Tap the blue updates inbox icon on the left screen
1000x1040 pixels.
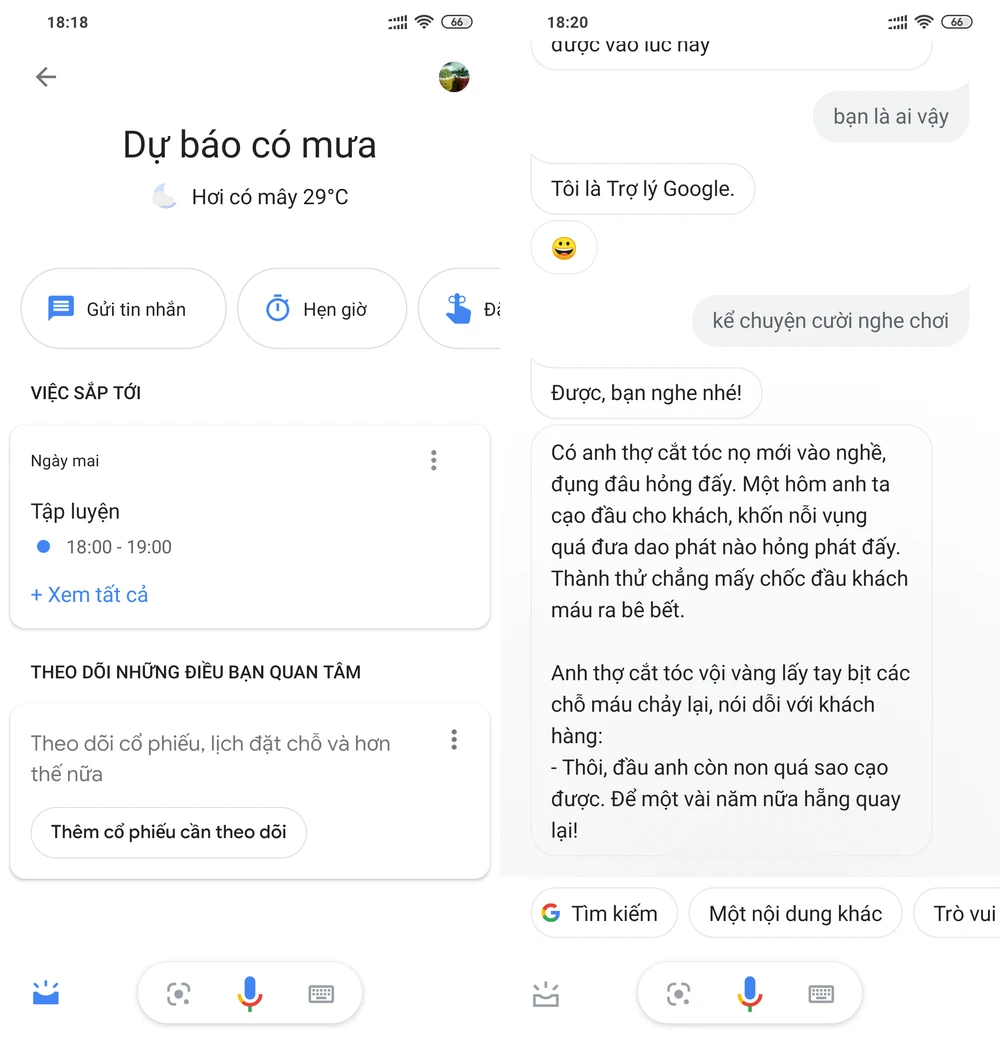click(x=46, y=993)
